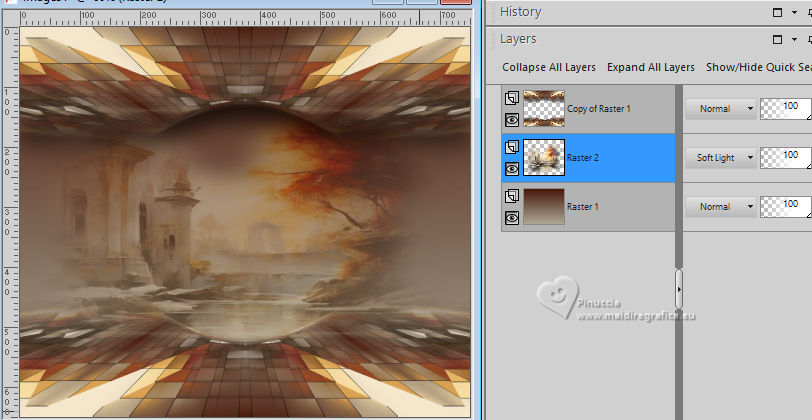
Task: Click layer type icon of Raster 2
Action: point(512,147)
